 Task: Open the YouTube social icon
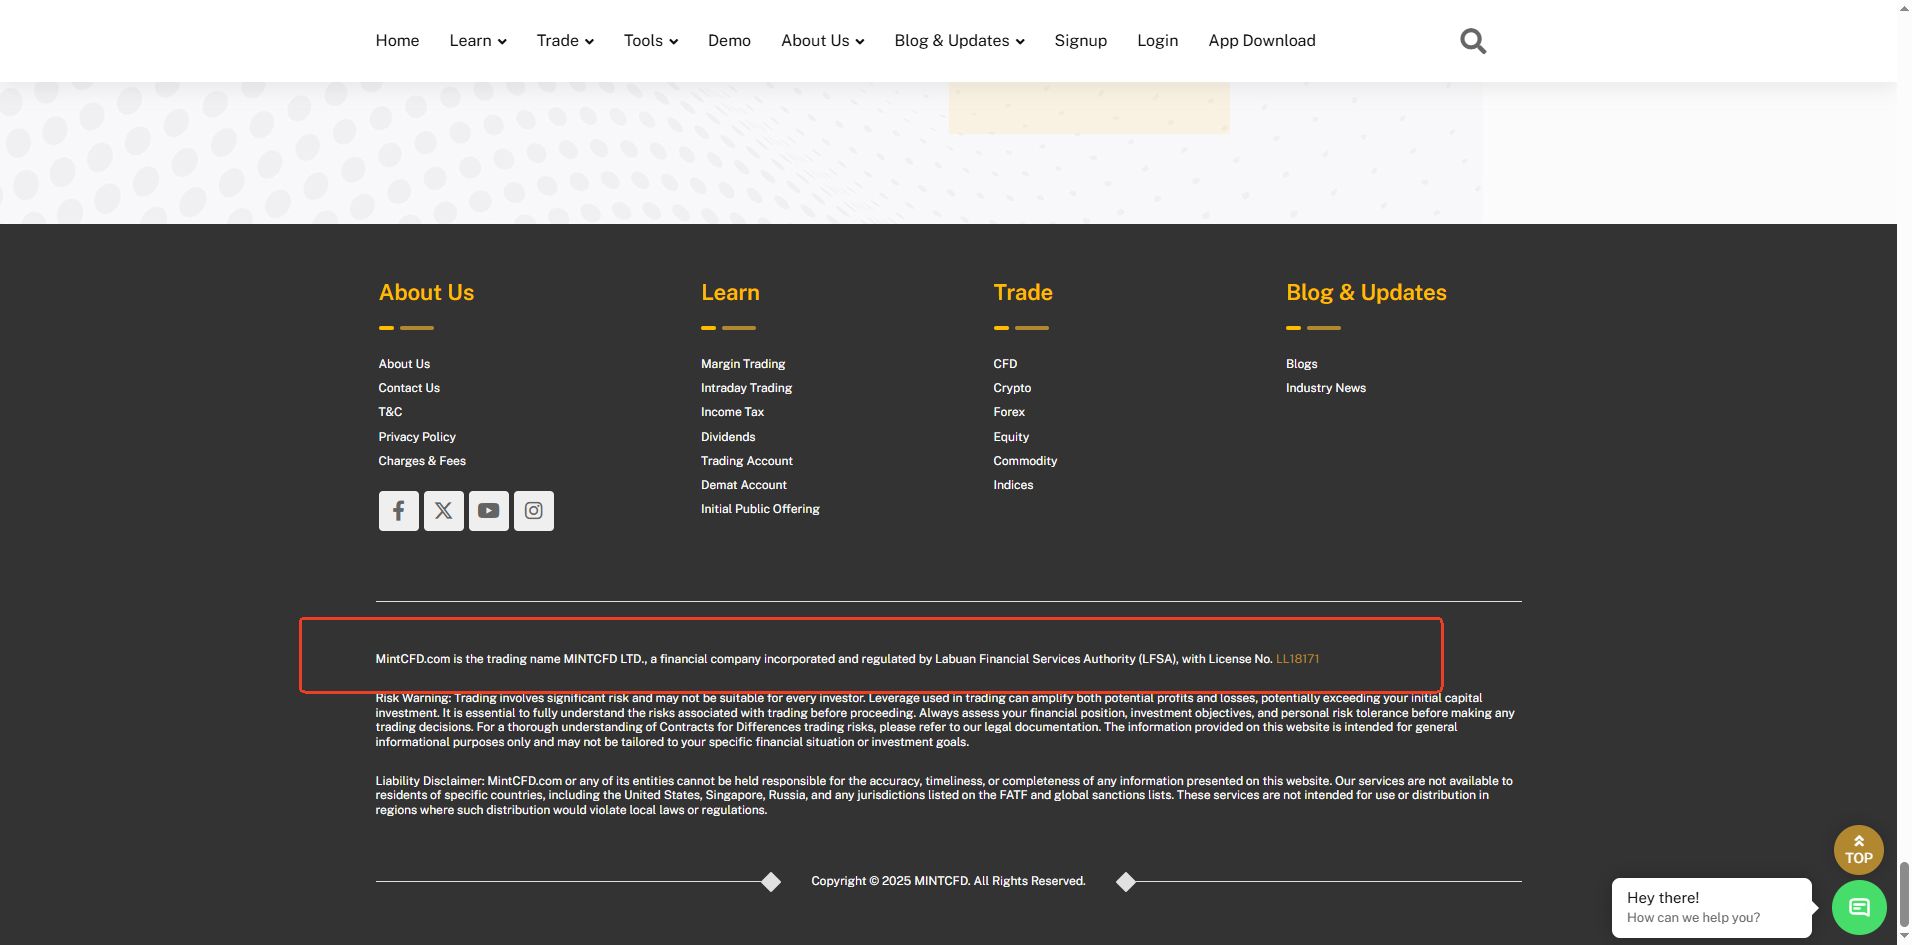coord(488,511)
